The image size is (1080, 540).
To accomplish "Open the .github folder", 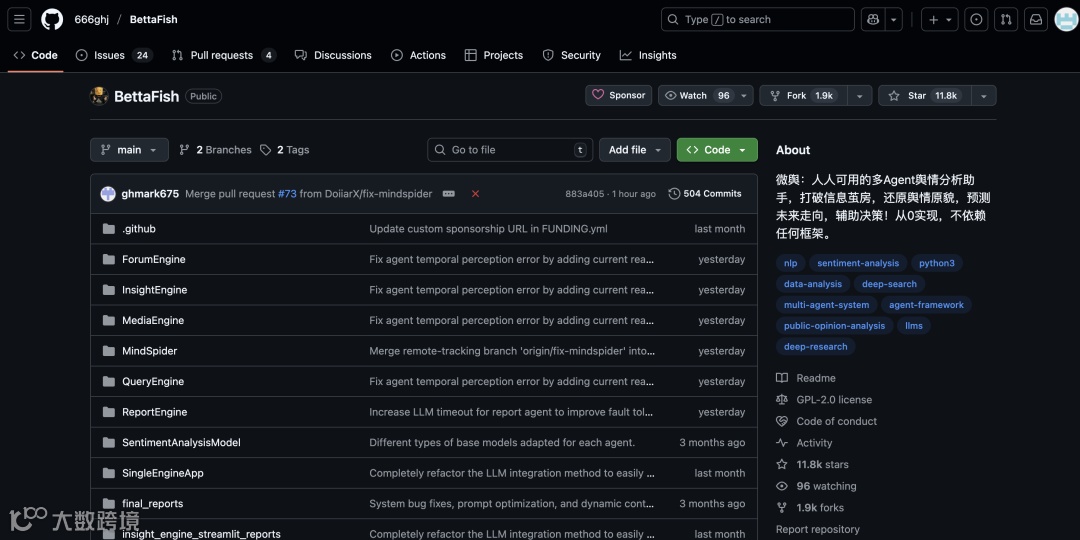I will [138, 229].
